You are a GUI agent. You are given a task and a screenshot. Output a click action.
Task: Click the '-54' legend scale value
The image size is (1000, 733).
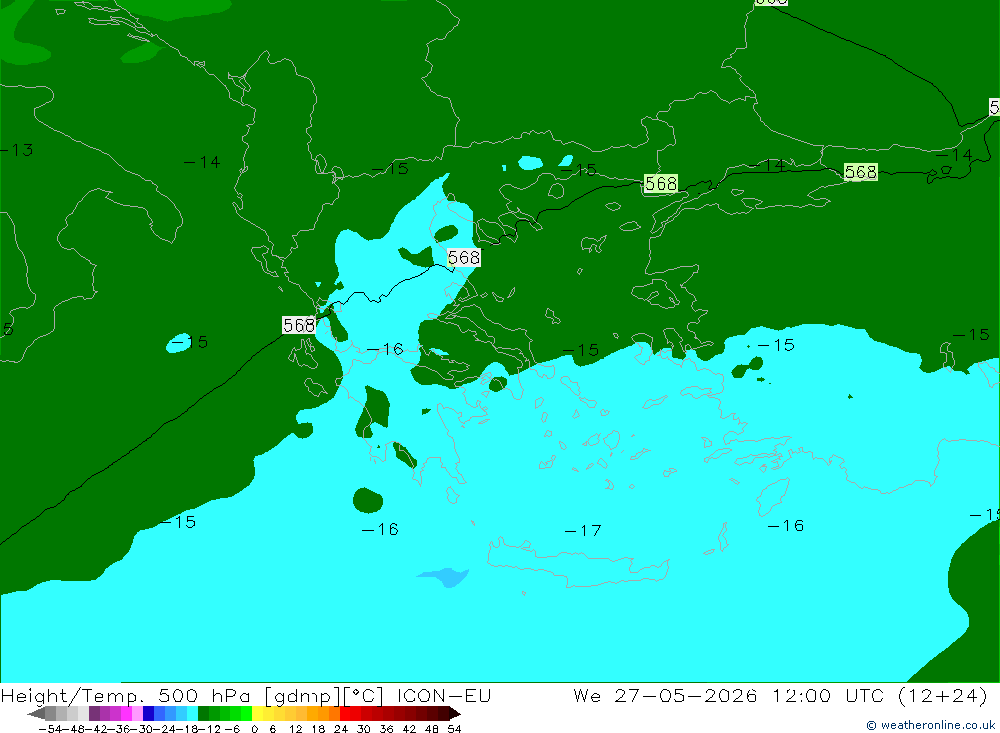[50, 729]
